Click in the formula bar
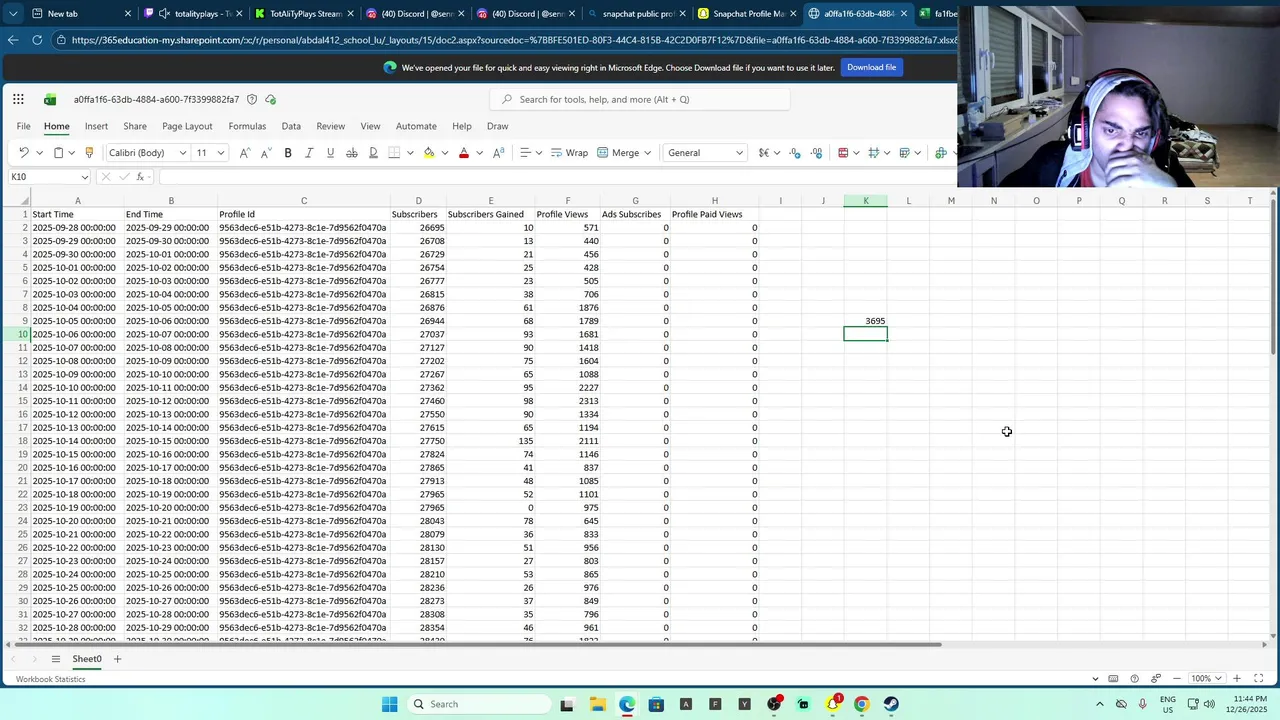 point(560,177)
